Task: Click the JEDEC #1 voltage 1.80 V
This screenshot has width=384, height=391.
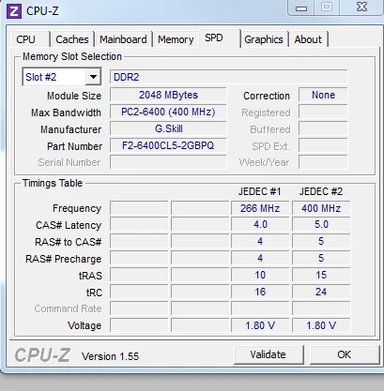Action: pyautogui.click(x=260, y=325)
